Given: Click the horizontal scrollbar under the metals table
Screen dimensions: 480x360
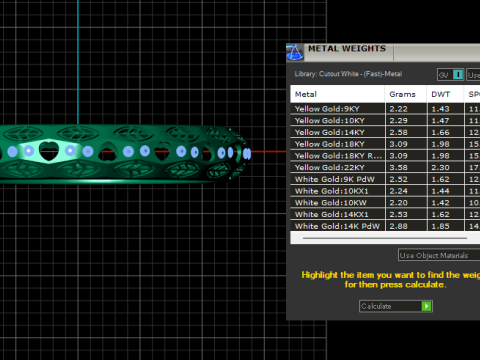Looking at the screenshot, I should point(385,238).
